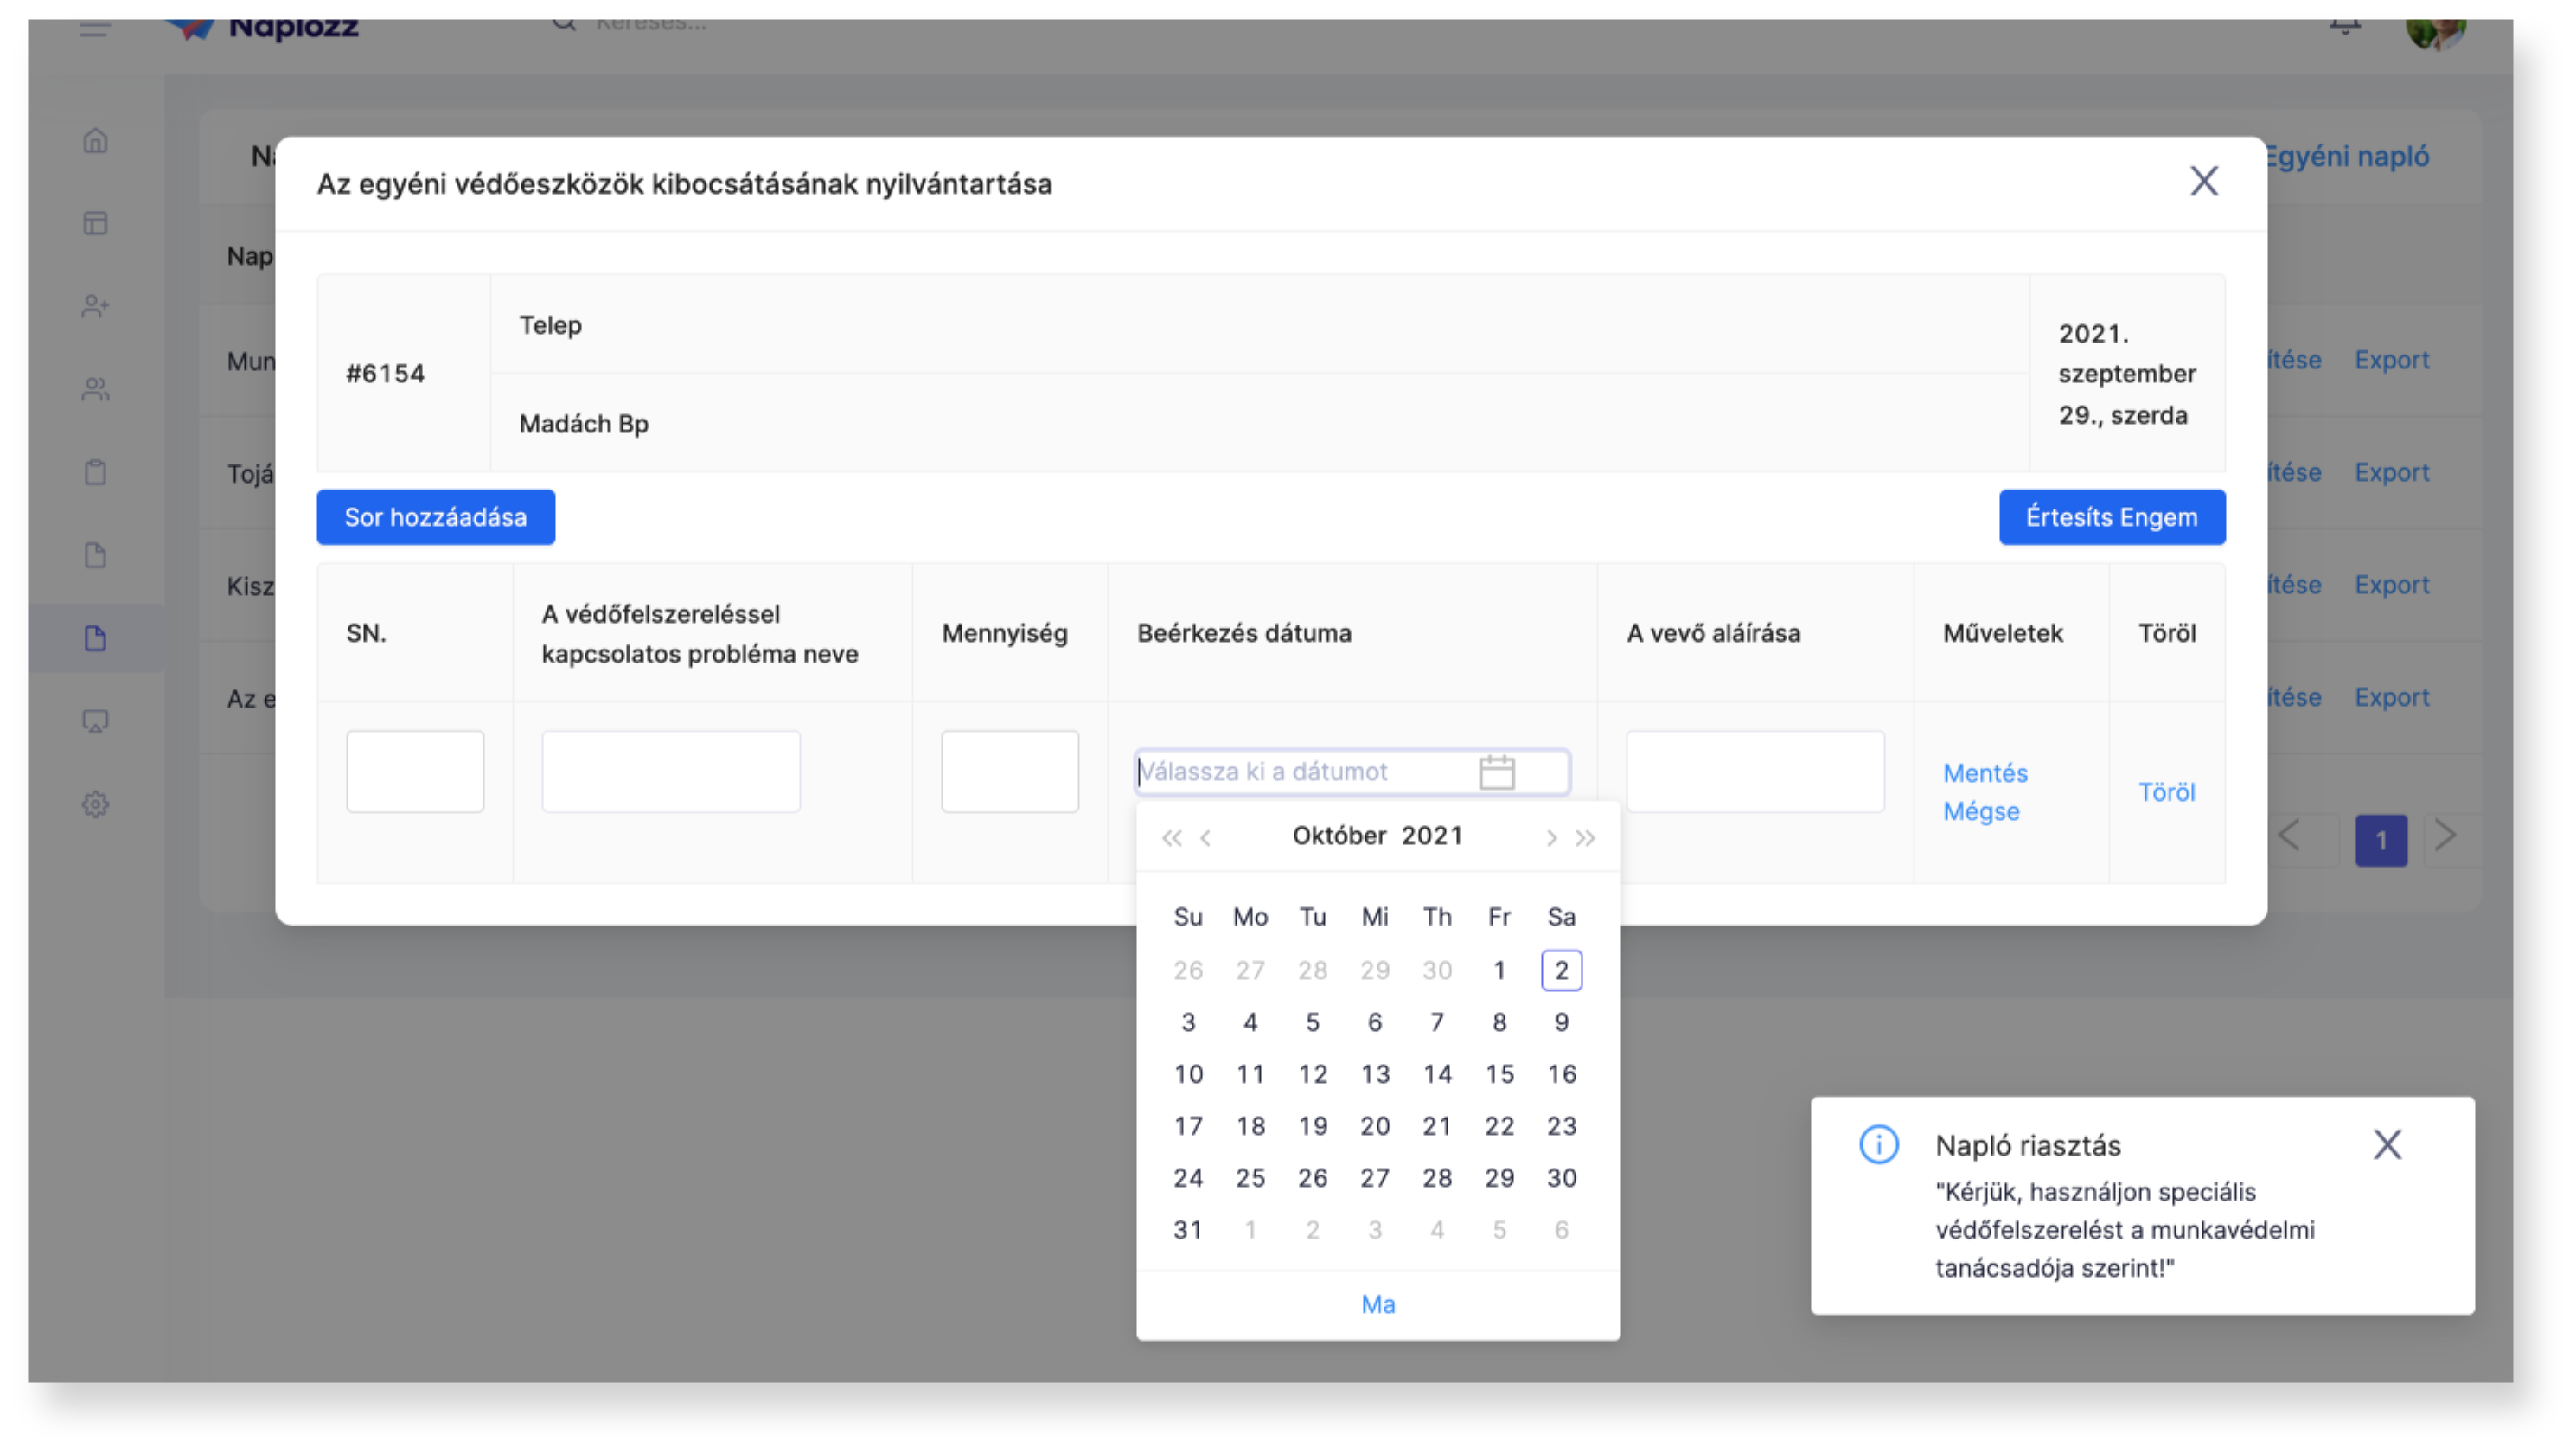
Task: Click Sor hozzáadása button
Action: coord(436,517)
